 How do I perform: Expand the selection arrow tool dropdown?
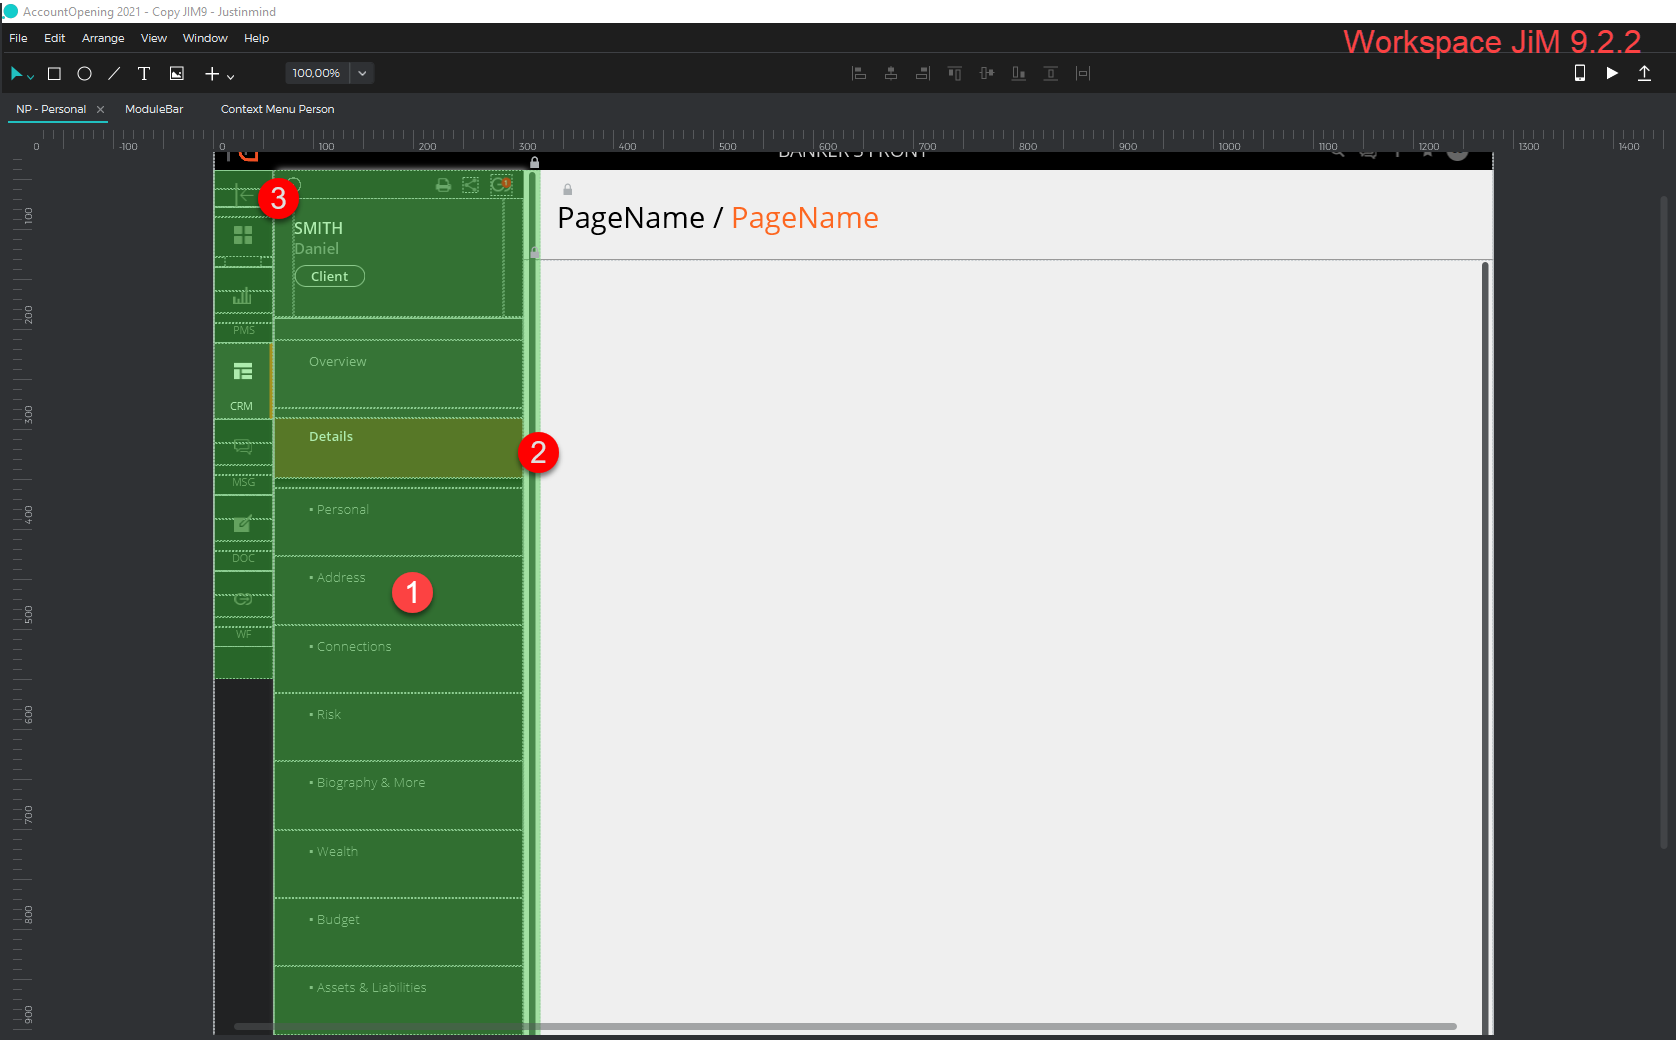pyautogui.click(x=31, y=76)
